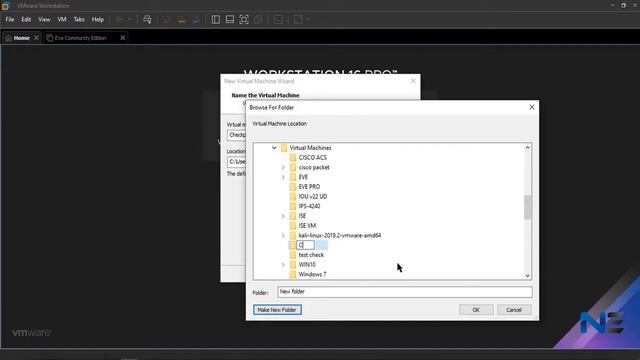Close the Eve Community Edition tab
The height and width of the screenshot is (360, 640).
(x=122, y=38)
